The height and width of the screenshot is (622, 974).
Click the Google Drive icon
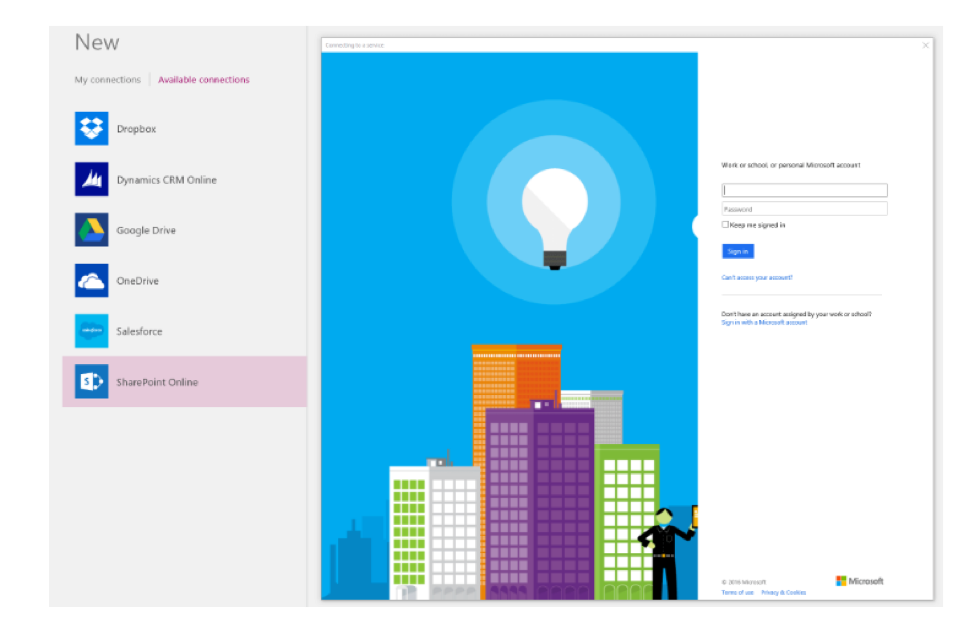(x=91, y=230)
